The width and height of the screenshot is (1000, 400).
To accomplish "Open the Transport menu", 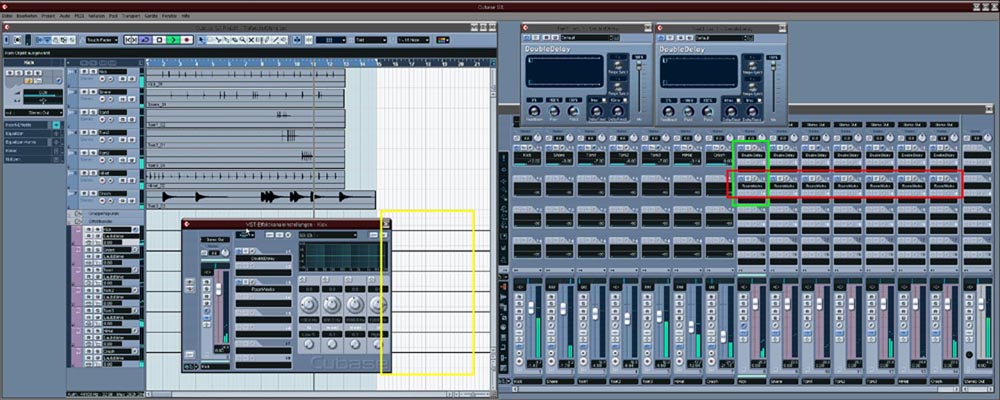I will pyautogui.click(x=131, y=16).
